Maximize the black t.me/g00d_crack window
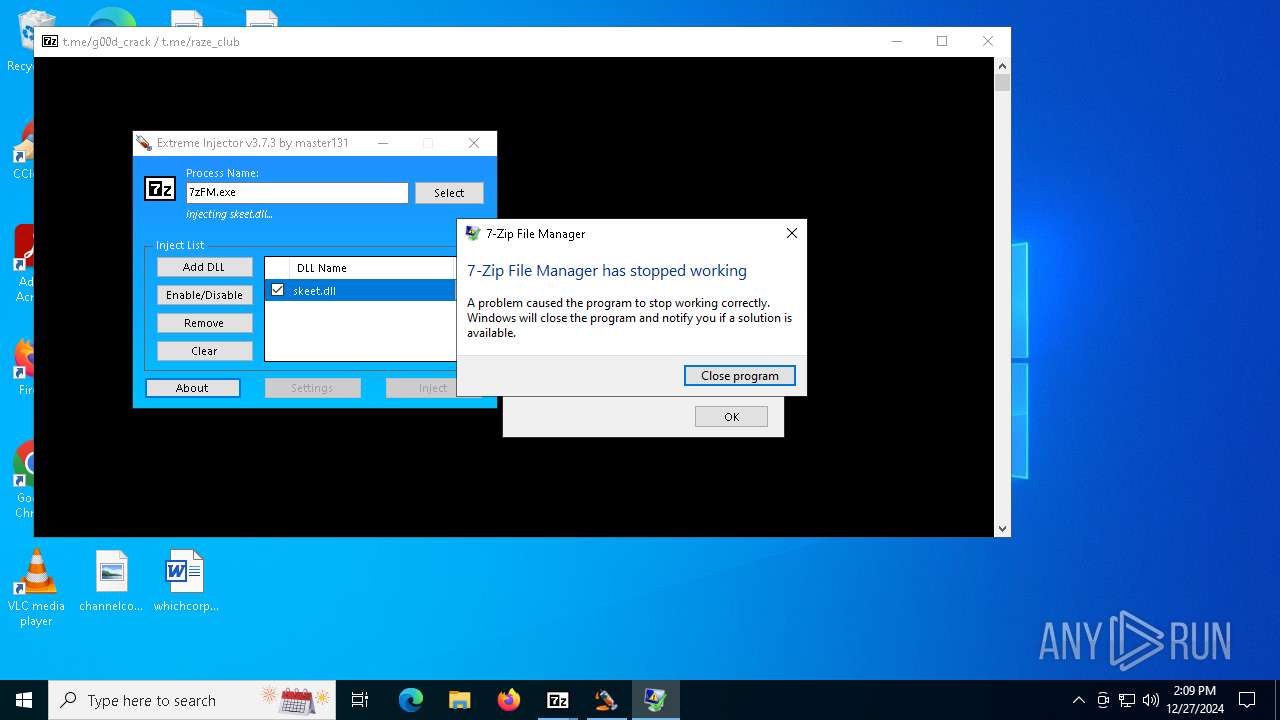This screenshot has height=720, width=1280. [942, 41]
